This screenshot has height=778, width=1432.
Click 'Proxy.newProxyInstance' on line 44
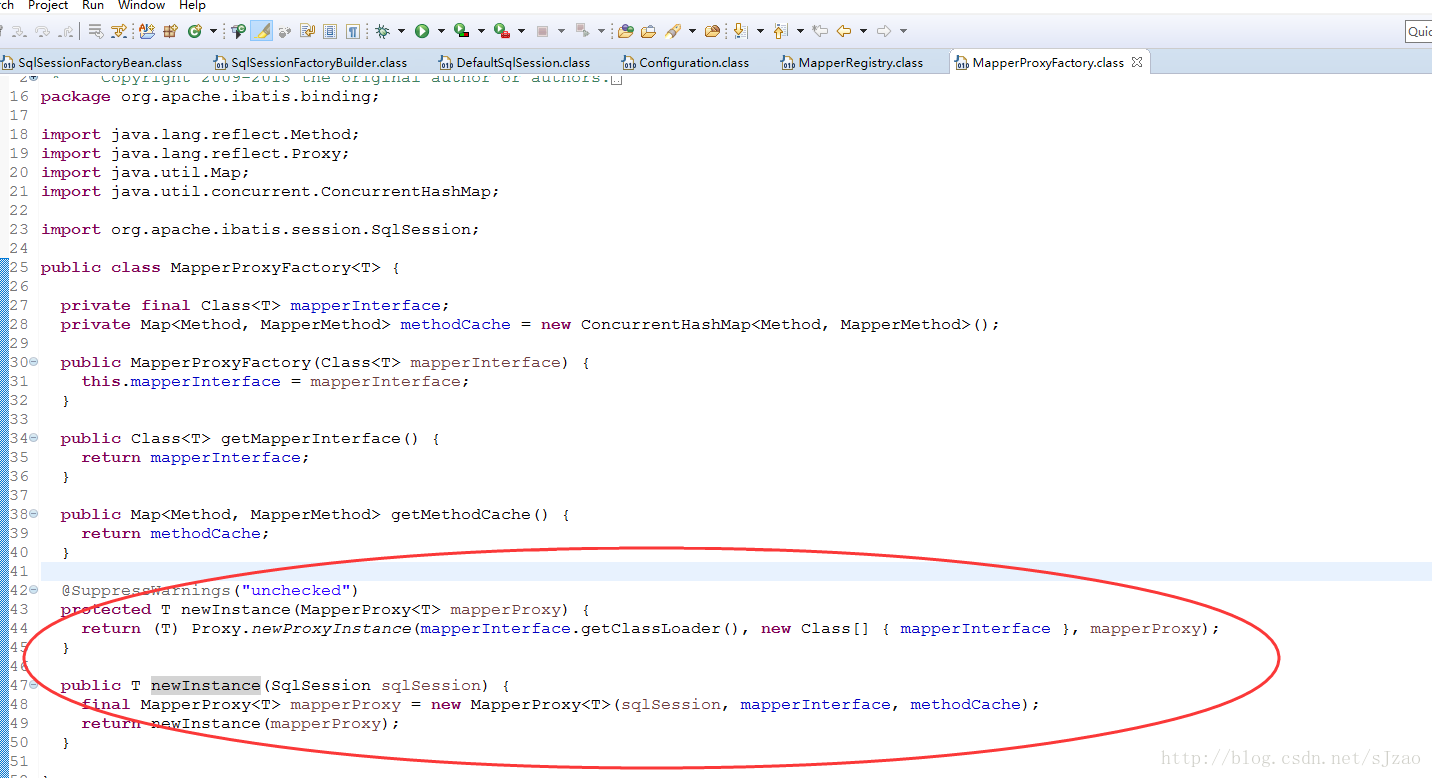pos(301,629)
